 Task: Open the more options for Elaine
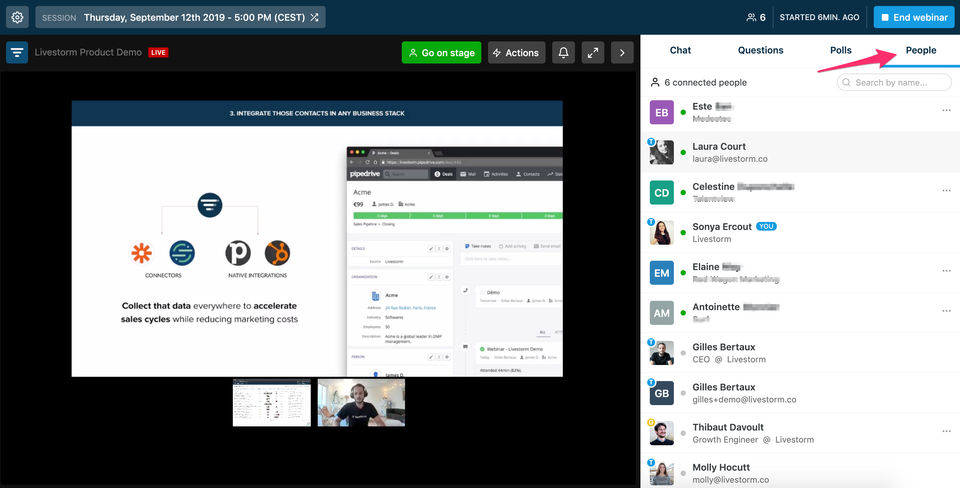[947, 271]
